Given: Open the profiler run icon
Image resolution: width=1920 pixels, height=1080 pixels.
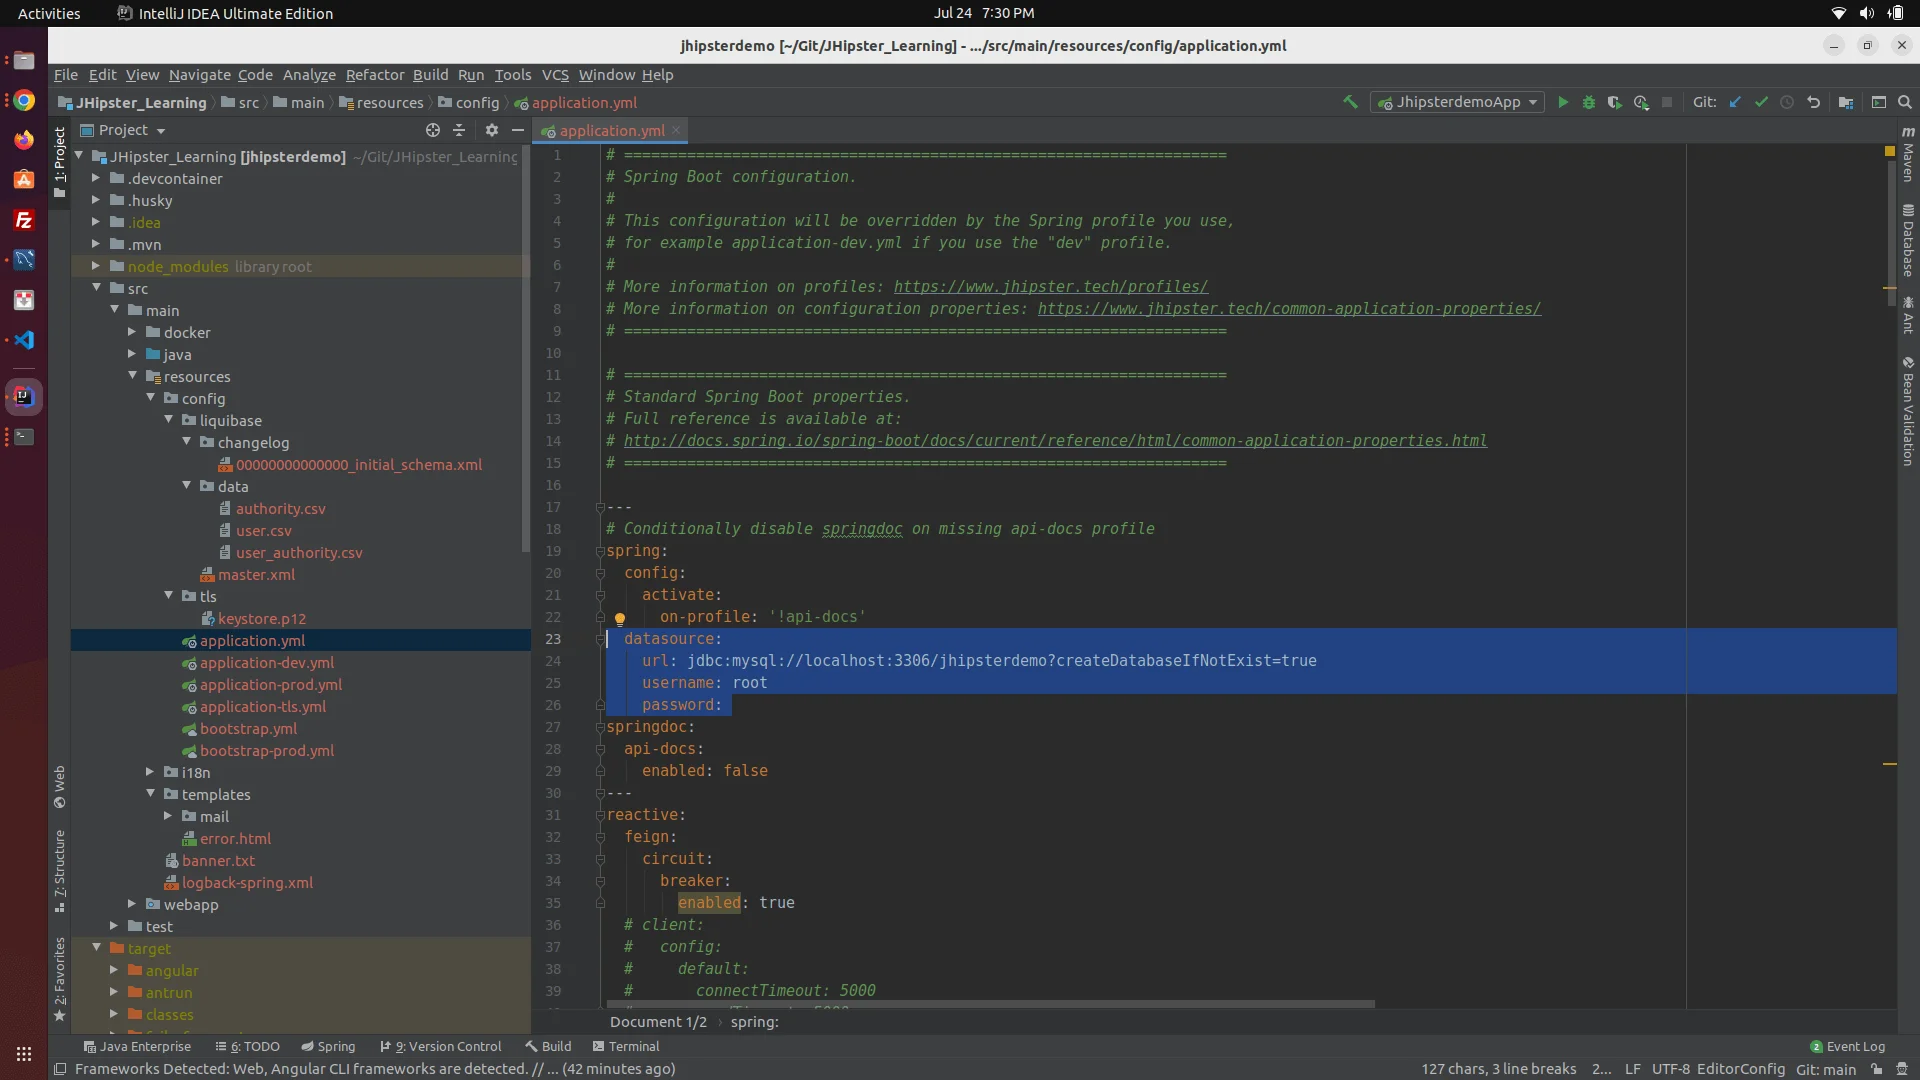Looking at the screenshot, I should tap(1641, 102).
